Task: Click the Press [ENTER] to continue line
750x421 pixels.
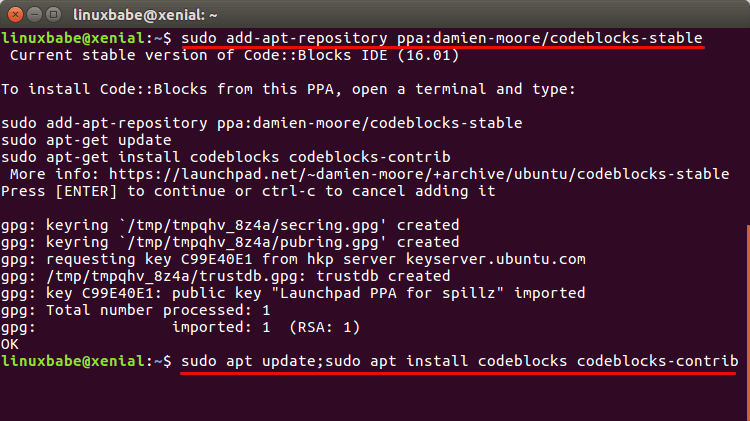Action: [248, 191]
